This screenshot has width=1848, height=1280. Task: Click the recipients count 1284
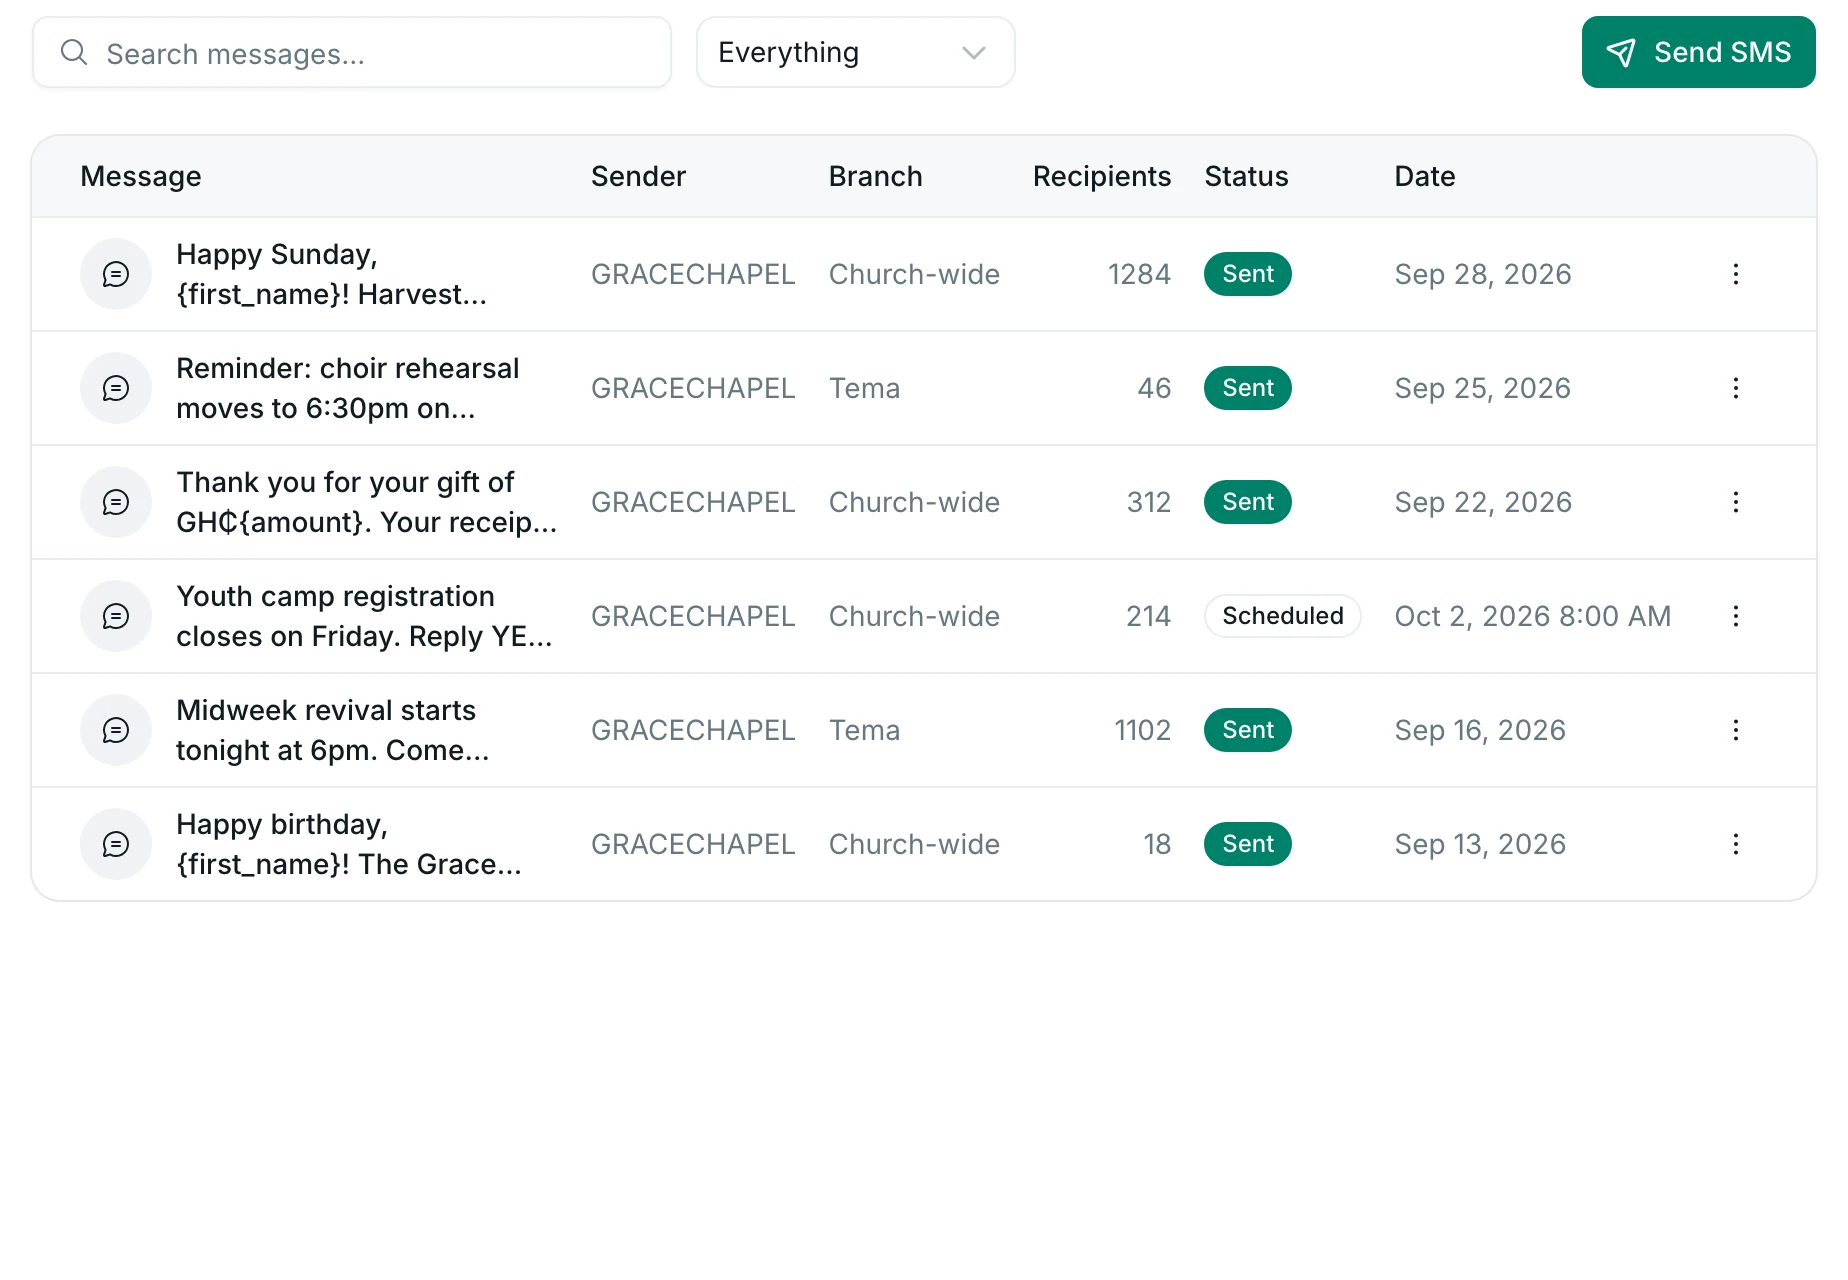pos(1139,274)
